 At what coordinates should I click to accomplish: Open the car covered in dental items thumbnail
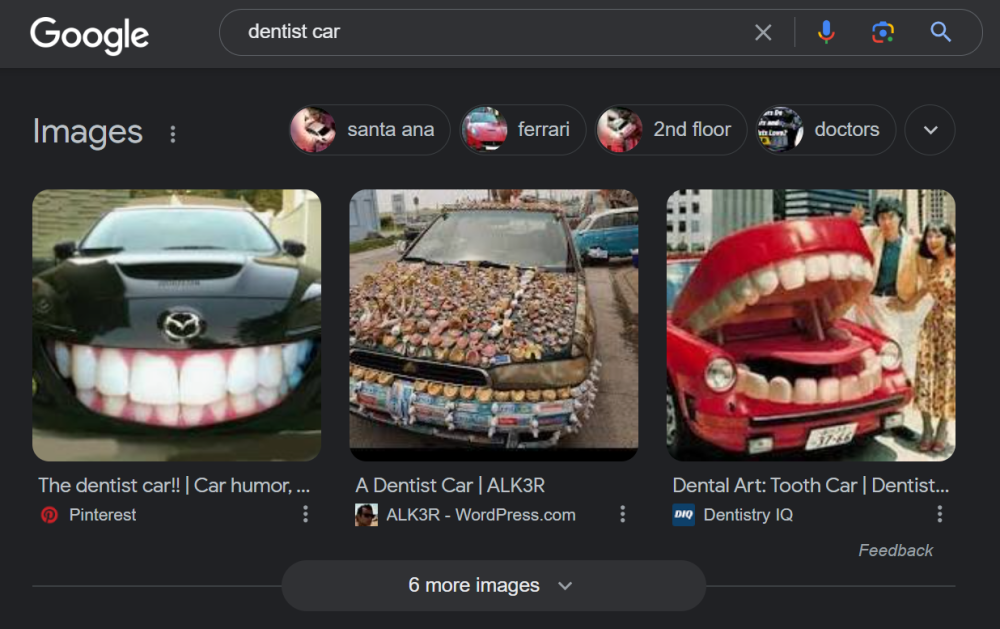click(x=493, y=325)
